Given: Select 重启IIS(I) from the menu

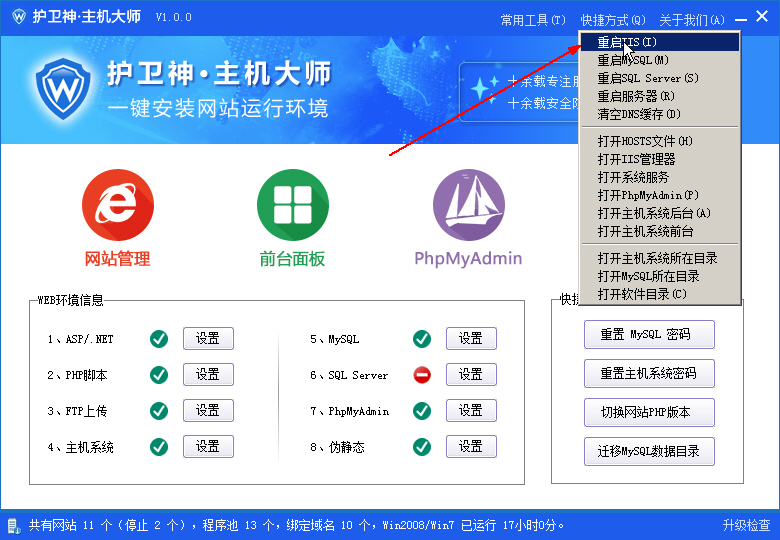Looking at the screenshot, I should coord(627,42).
